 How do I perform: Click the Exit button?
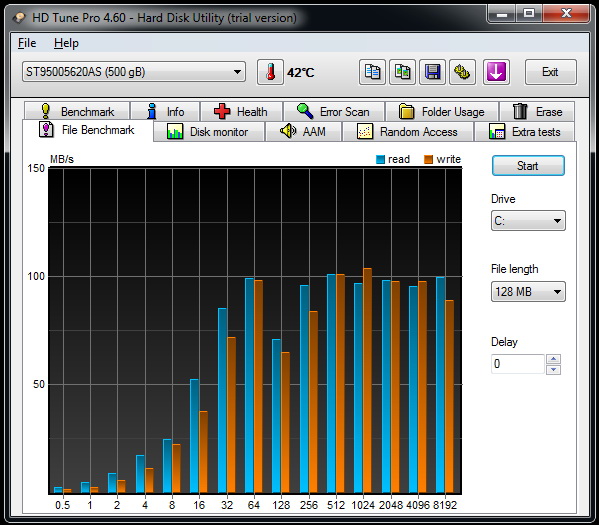(550, 72)
